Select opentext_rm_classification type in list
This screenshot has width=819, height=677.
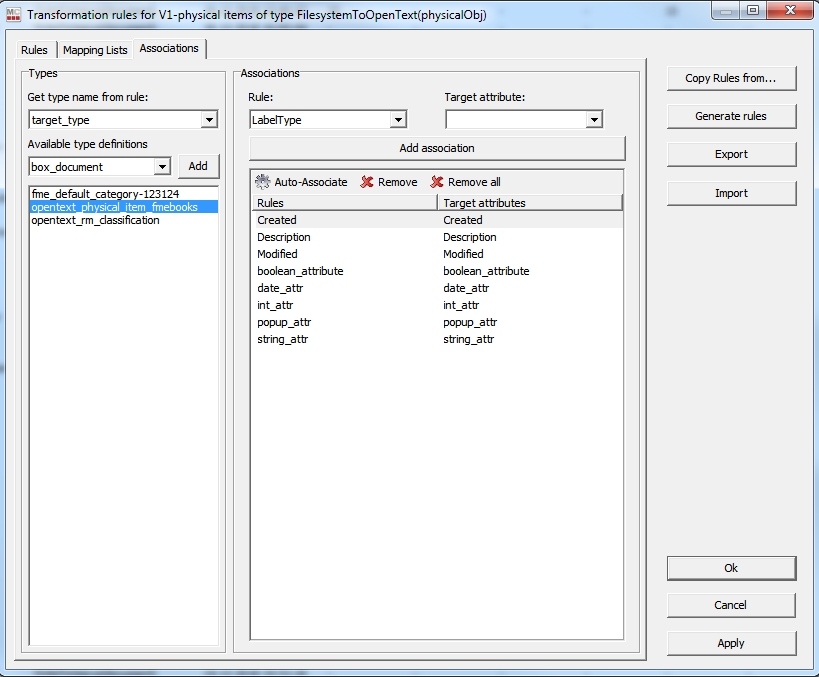95,220
